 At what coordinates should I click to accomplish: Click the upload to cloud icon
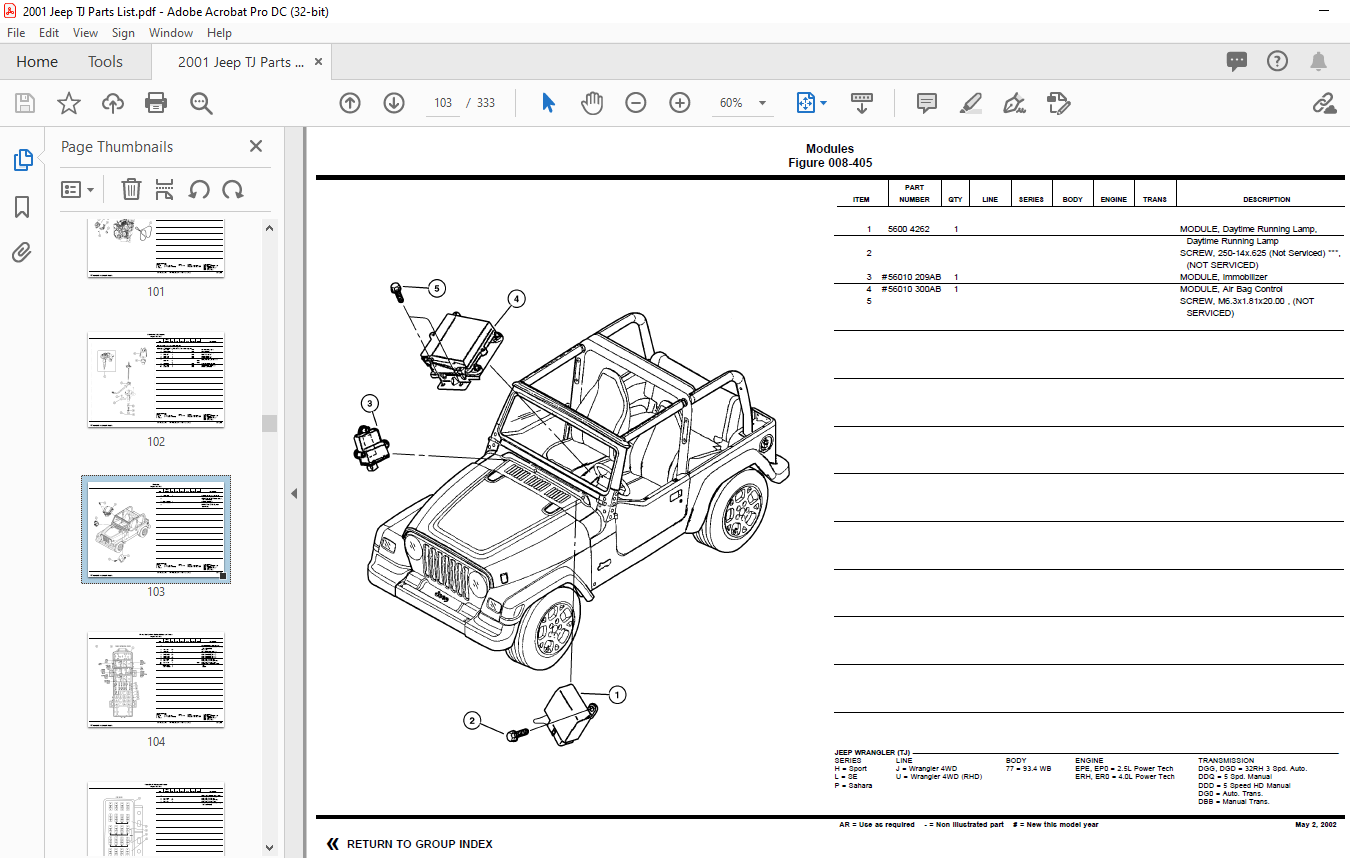tap(113, 103)
